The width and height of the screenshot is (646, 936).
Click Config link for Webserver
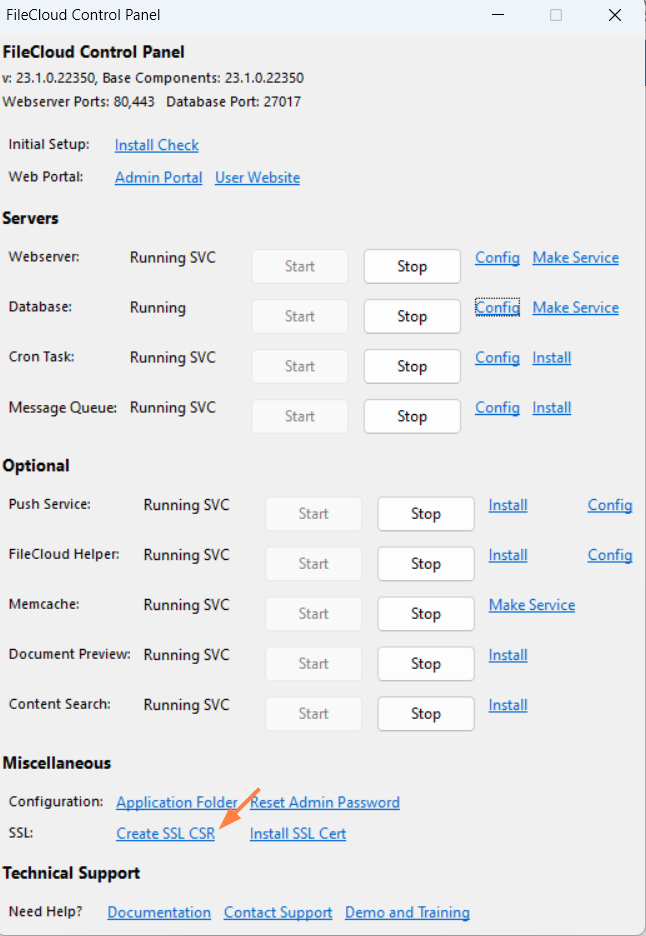(x=497, y=258)
